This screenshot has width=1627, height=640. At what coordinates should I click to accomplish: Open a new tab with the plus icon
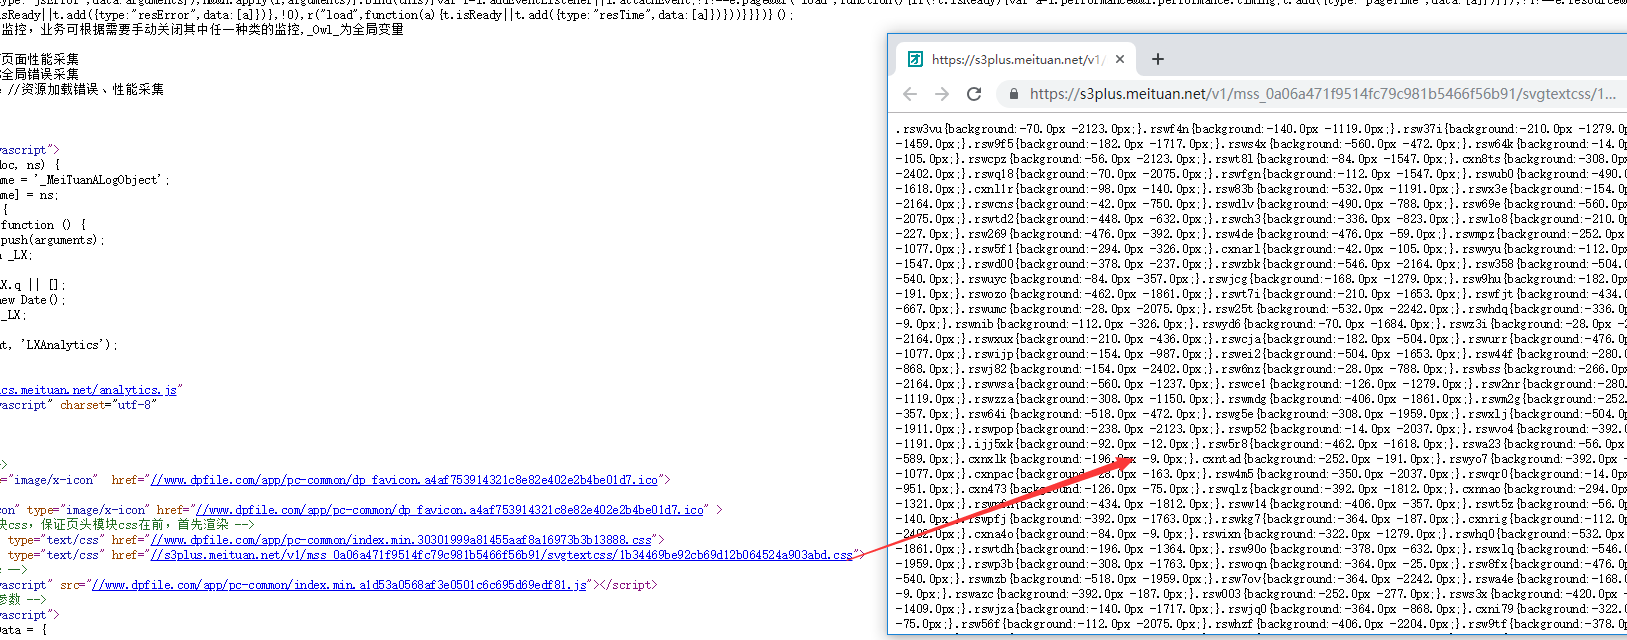coord(1158,59)
